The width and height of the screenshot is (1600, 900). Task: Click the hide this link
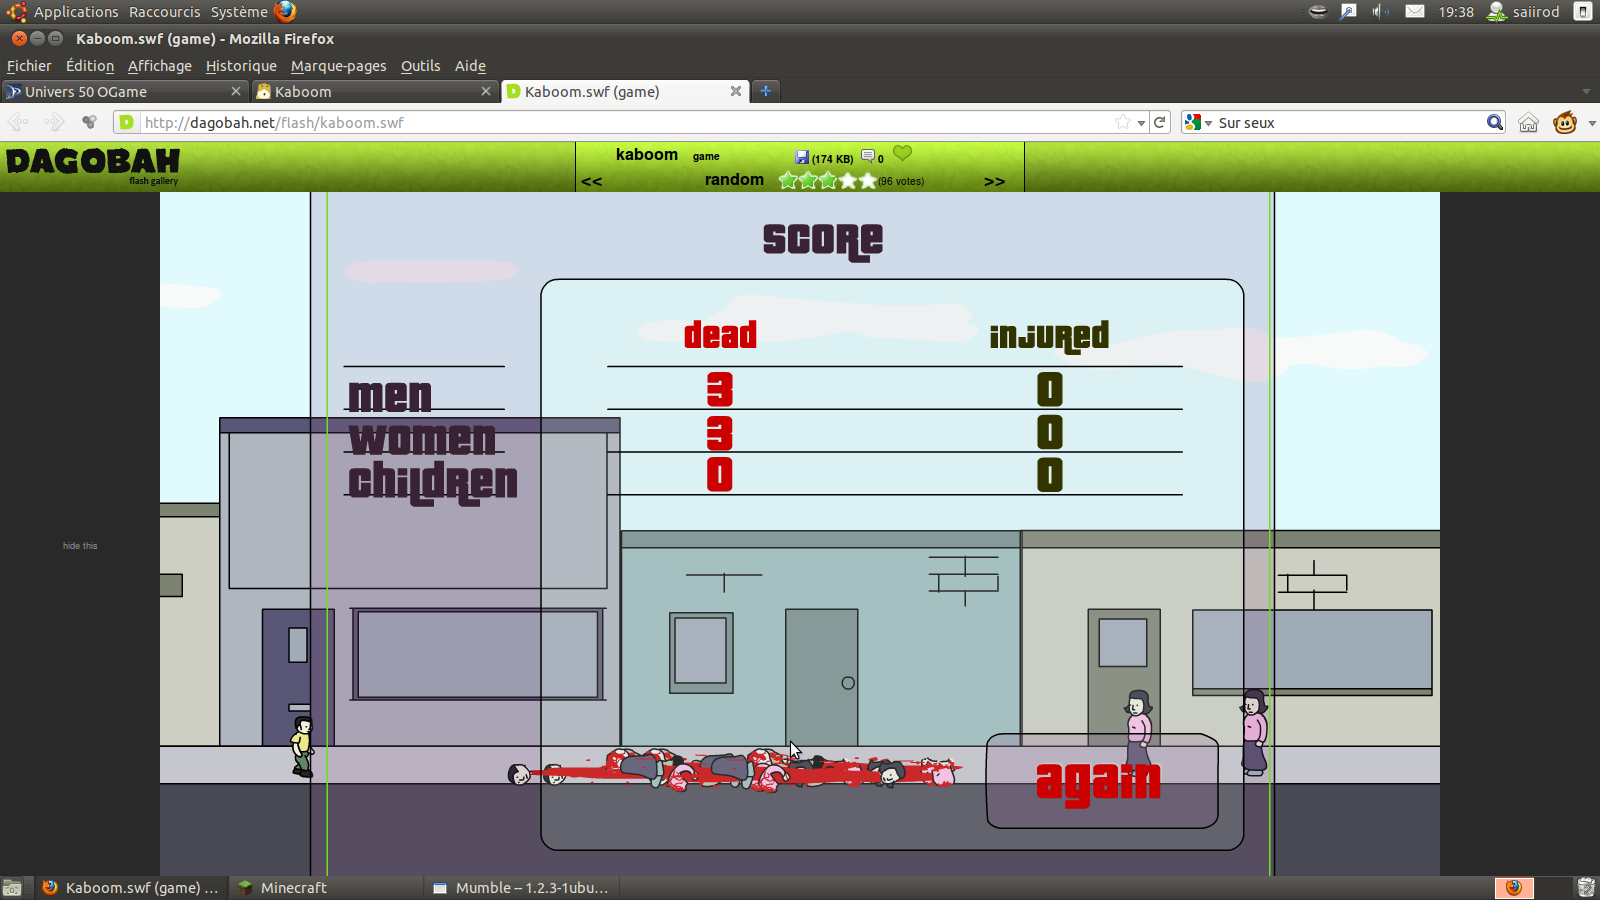click(80, 546)
